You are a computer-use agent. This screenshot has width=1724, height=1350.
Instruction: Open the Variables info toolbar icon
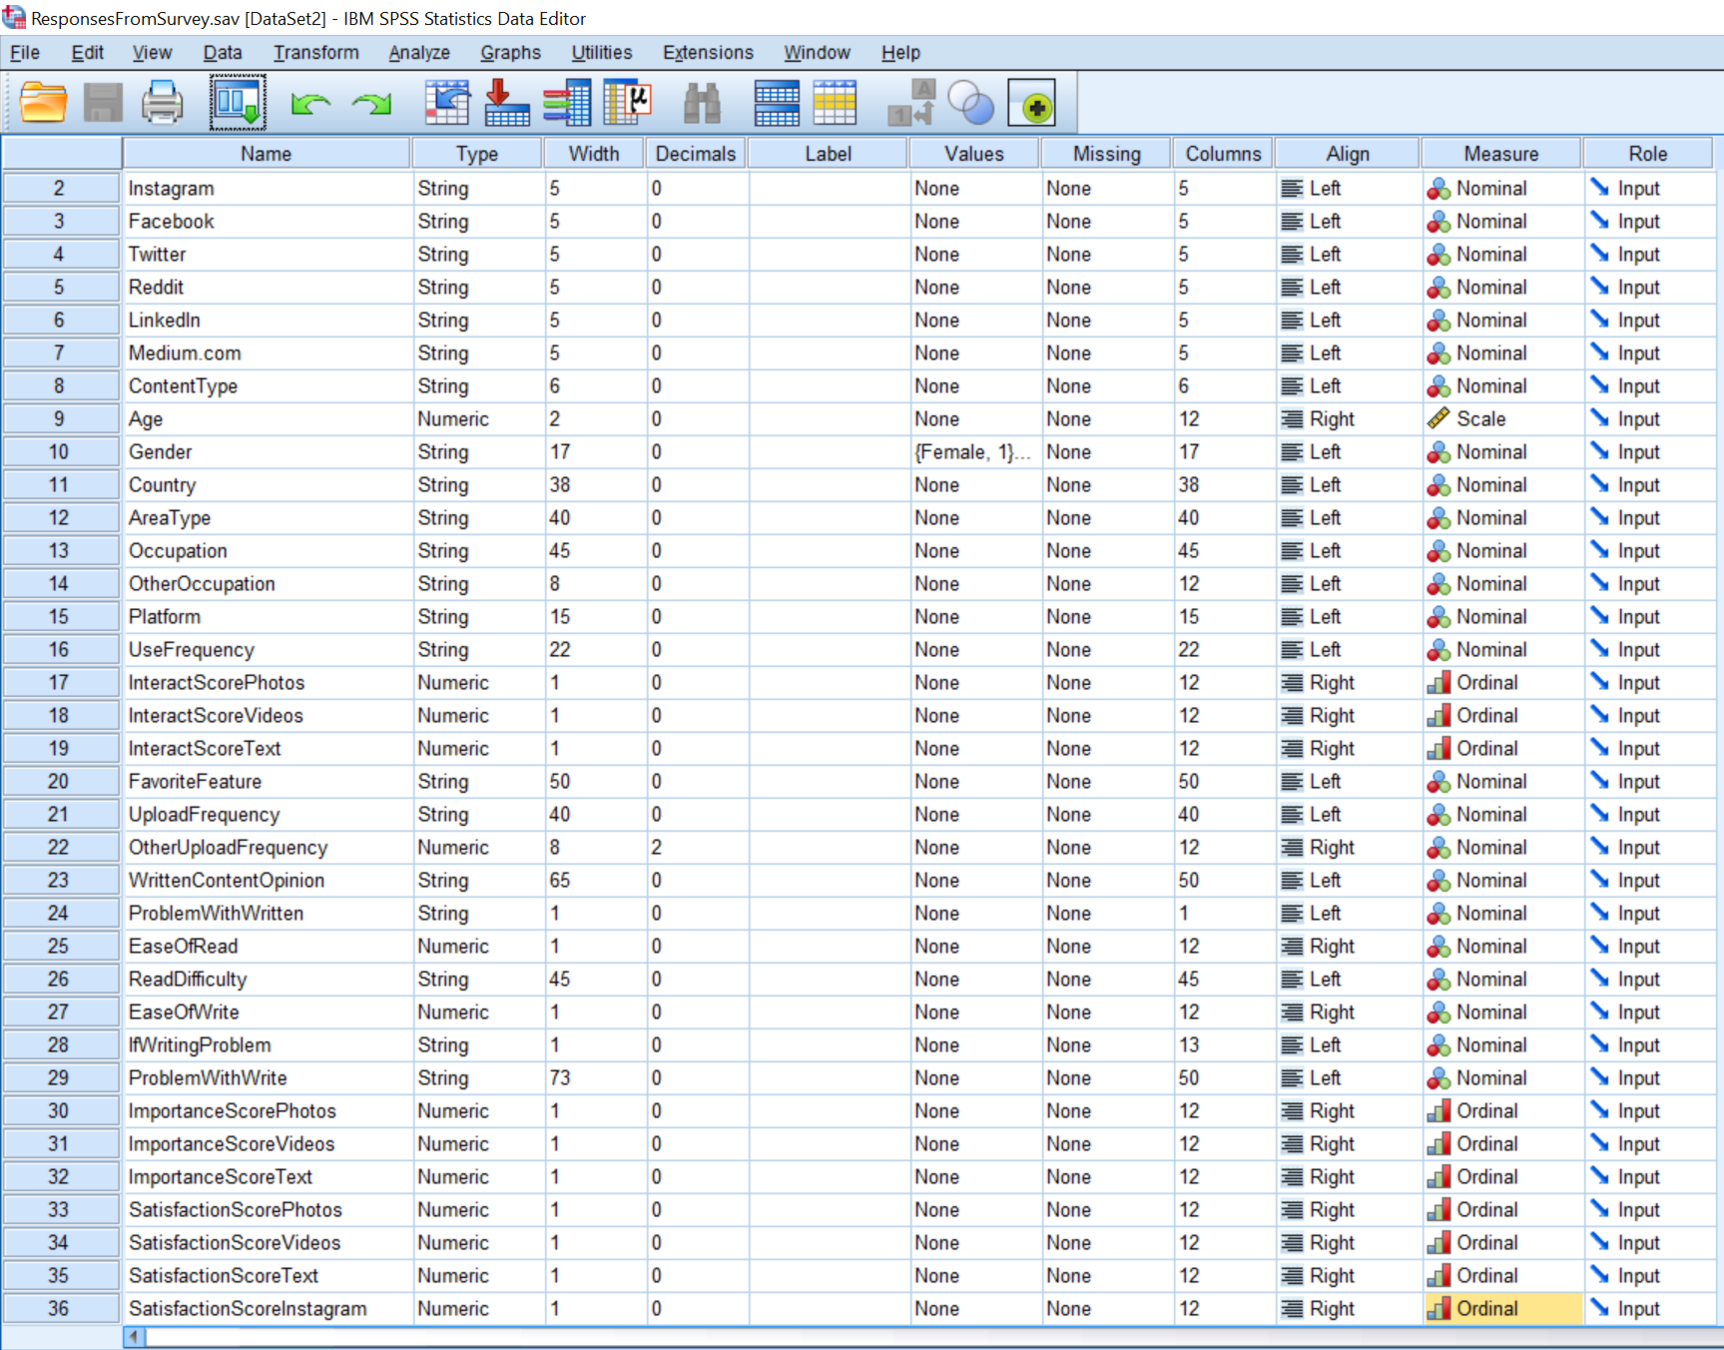[x=567, y=103]
